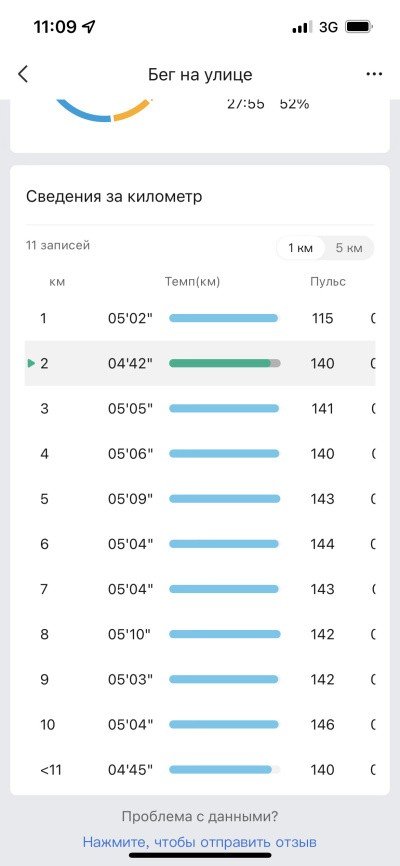Screen dimensions: 400x866
Task: Open the three-dots more options menu
Action: [x=374, y=75]
